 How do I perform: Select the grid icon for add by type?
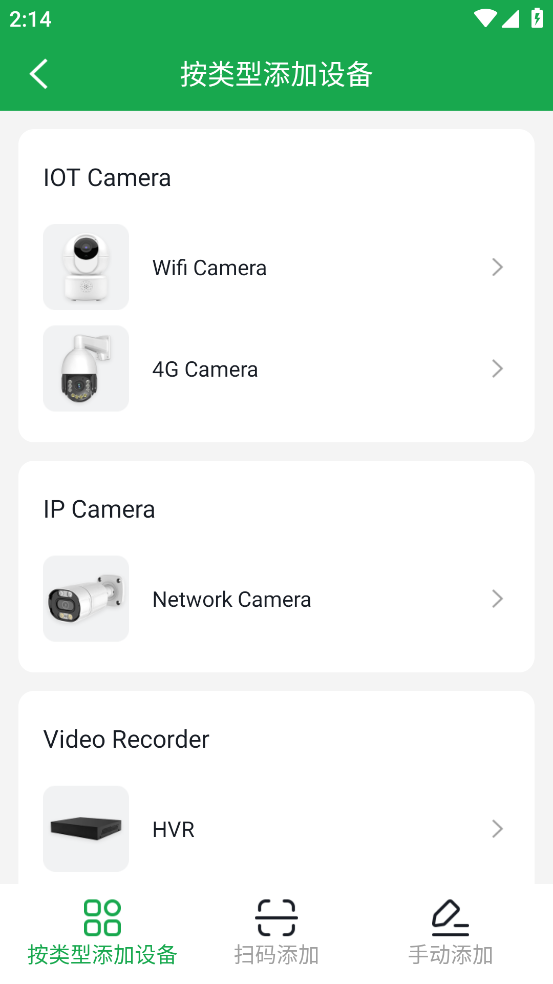102,917
